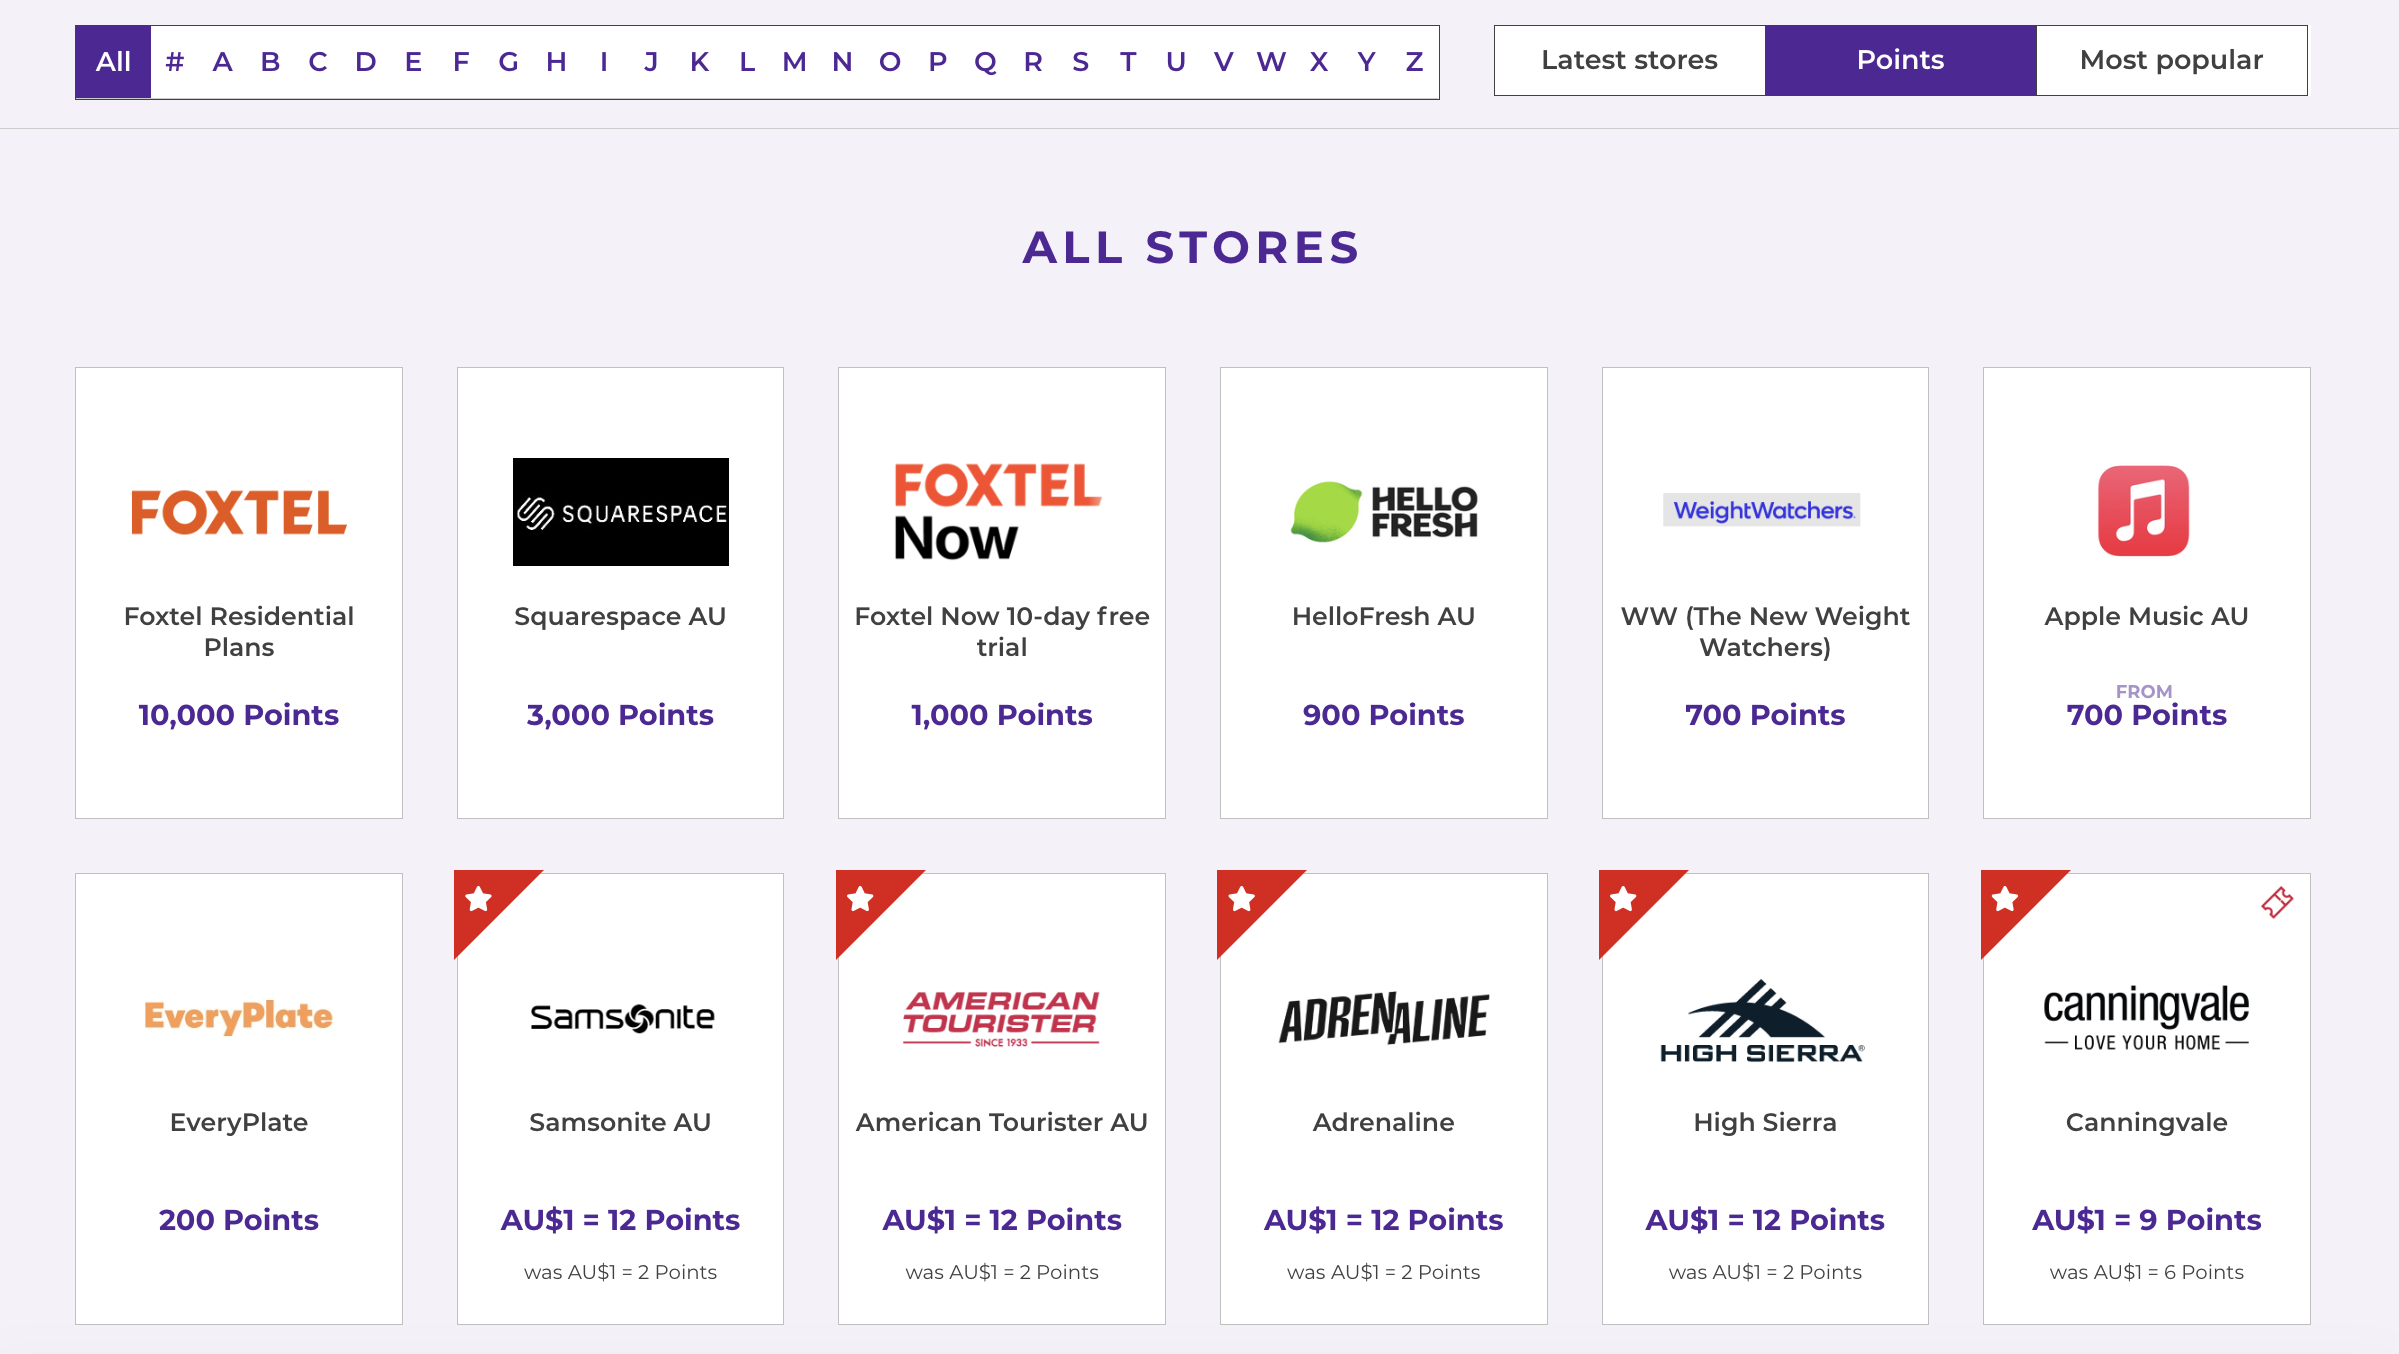Filter stores by letter J
The image size is (2399, 1354).
click(x=651, y=62)
